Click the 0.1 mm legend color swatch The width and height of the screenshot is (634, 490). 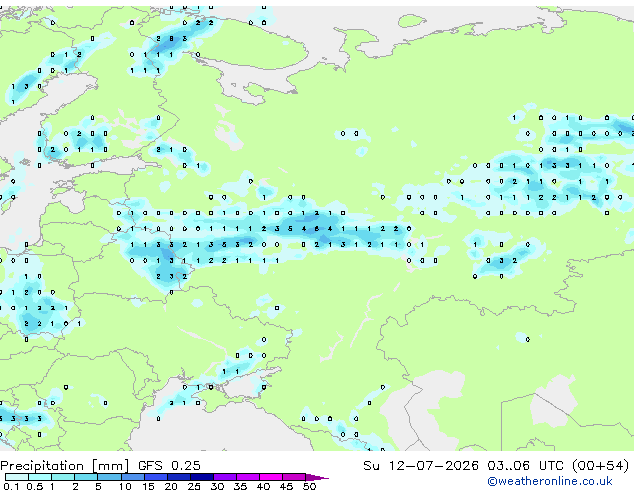coord(17,477)
